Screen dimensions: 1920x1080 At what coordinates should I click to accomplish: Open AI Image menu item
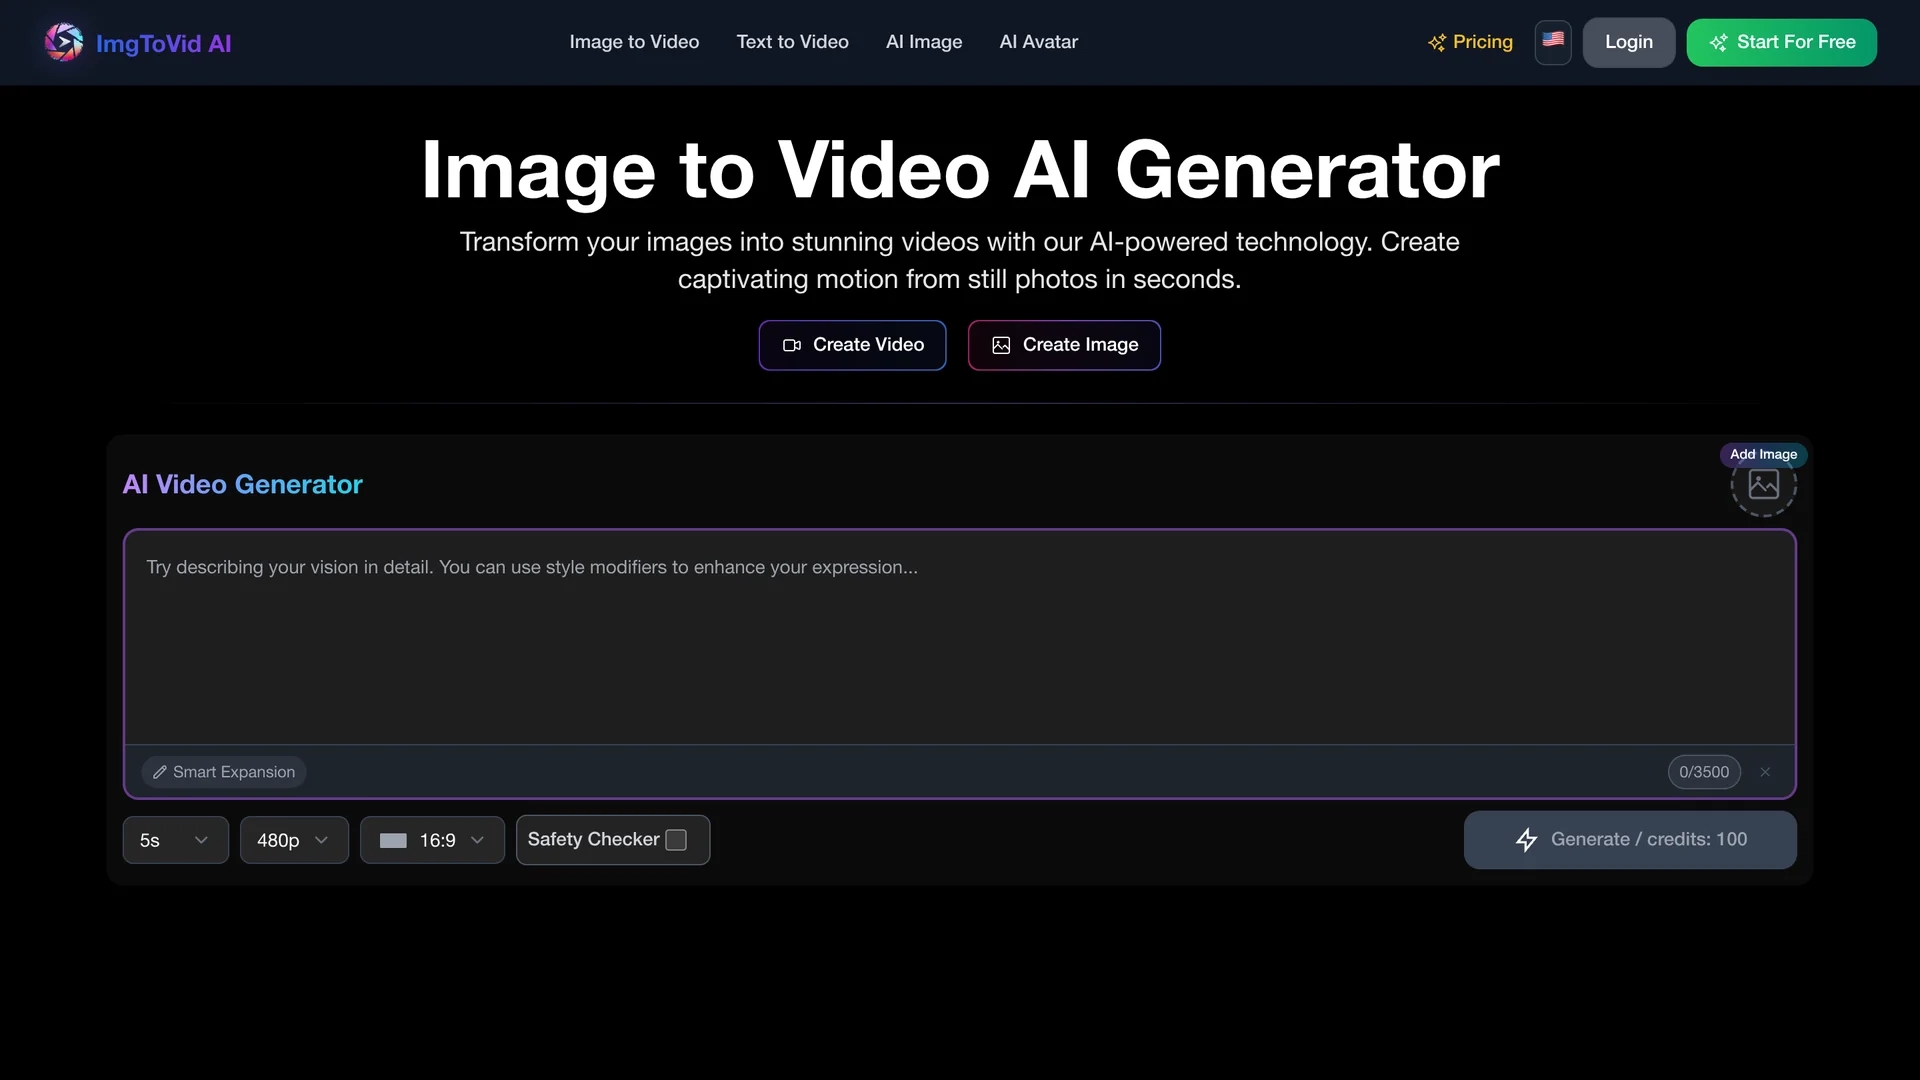(x=924, y=42)
